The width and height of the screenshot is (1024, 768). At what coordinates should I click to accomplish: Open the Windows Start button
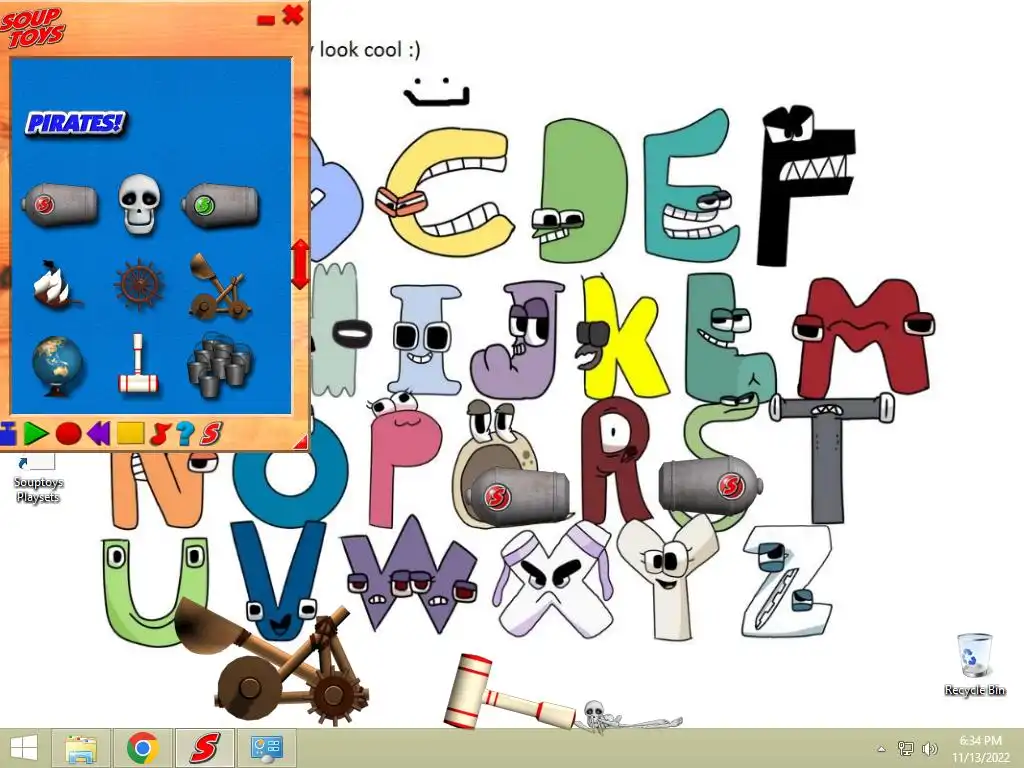click(x=24, y=748)
